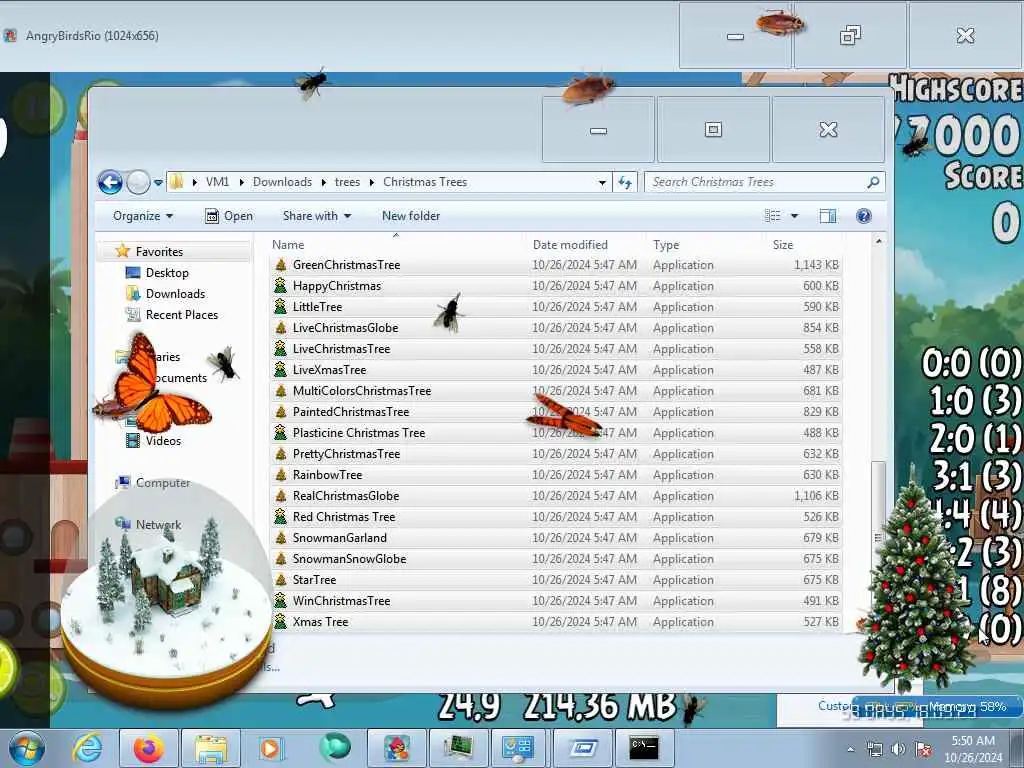The image size is (1024, 768).
Task: Sort files by Date modified column
Action: point(570,244)
